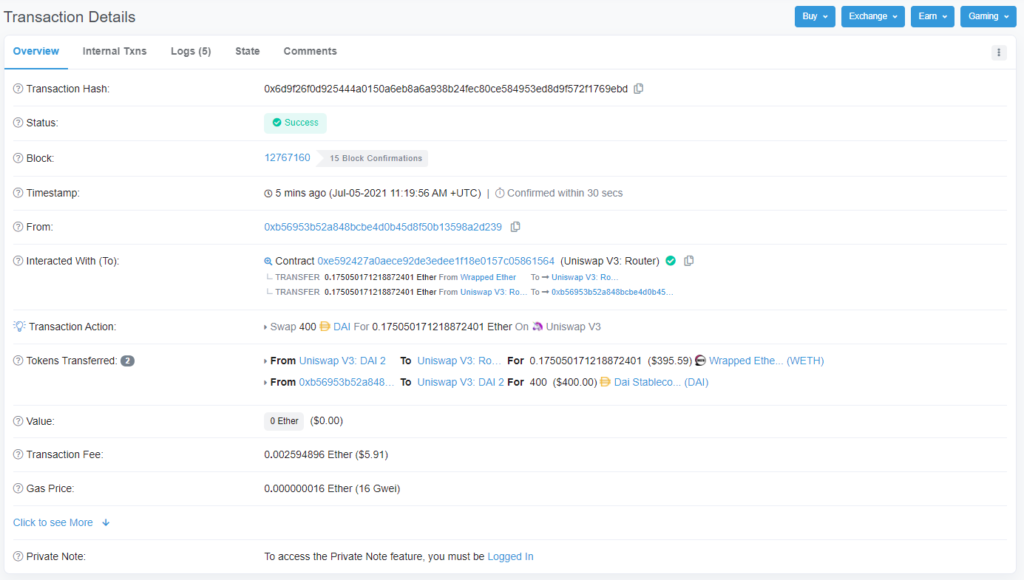Viewport: 1024px width, 580px height.
Task: Click the transaction hash value text
Action: (445, 89)
